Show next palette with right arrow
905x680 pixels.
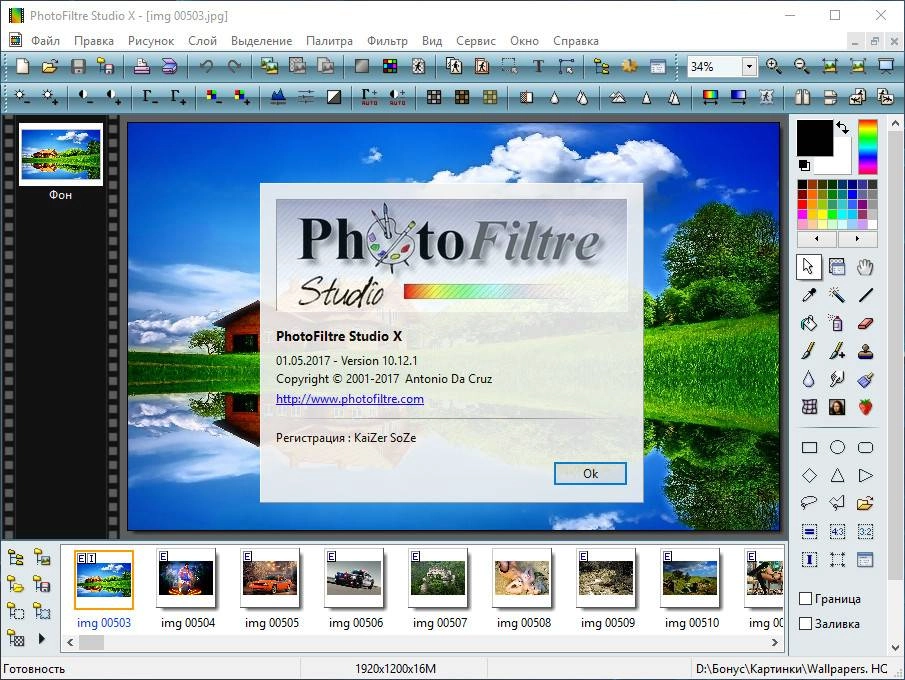[x=857, y=238]
